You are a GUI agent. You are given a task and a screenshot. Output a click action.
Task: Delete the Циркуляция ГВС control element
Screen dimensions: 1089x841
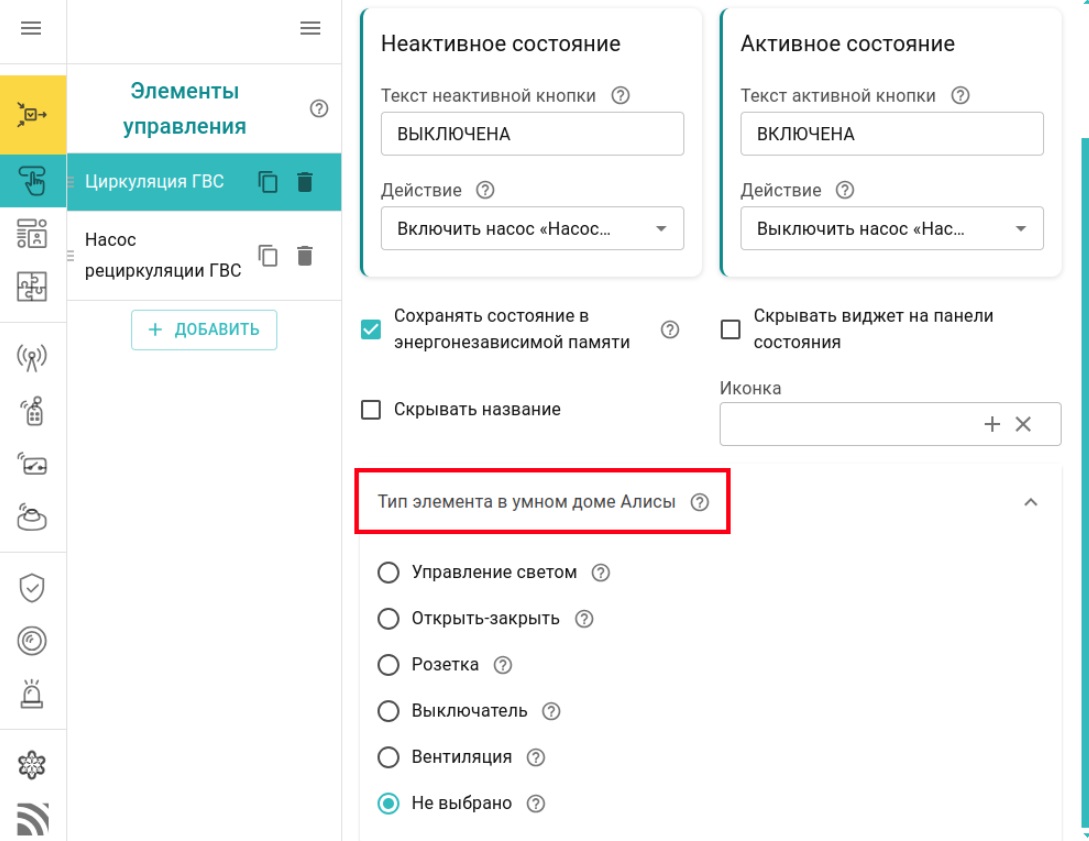[x=305, y=182]
